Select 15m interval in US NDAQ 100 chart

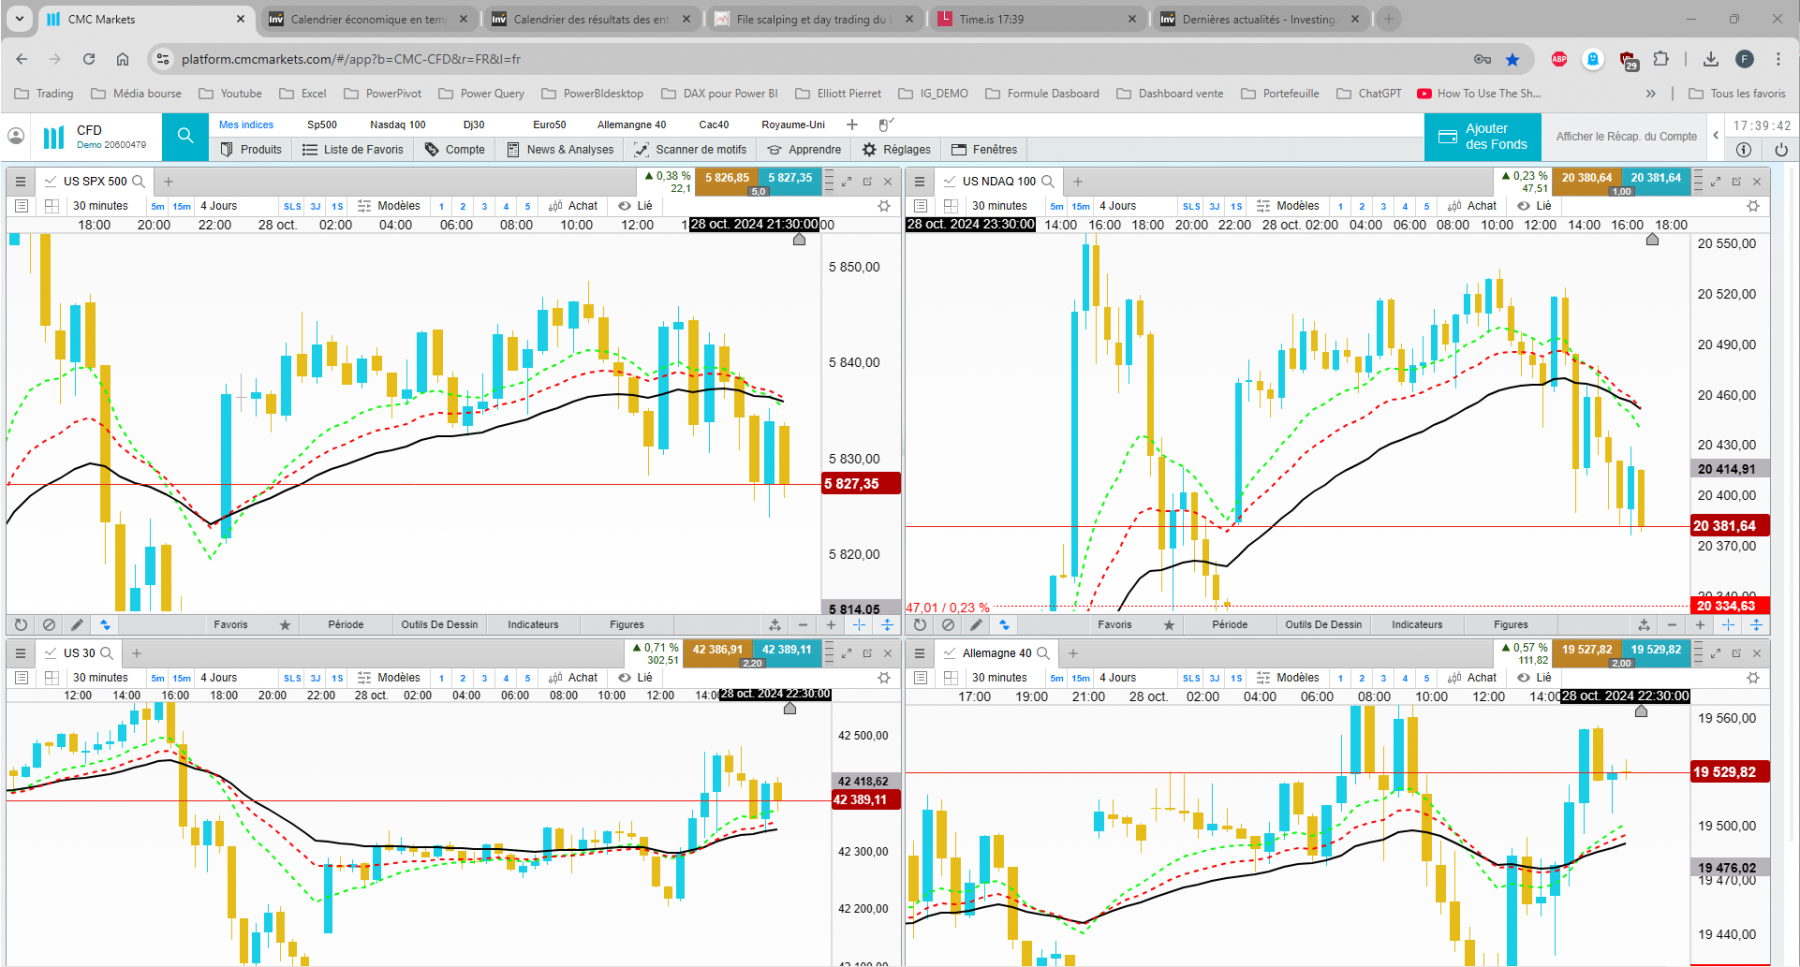pos(1081,206)
